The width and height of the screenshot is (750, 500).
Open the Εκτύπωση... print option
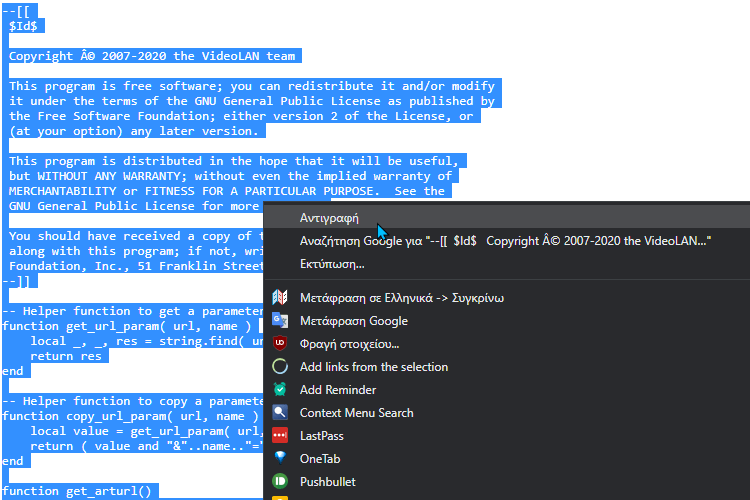click(x=507, y=264)
